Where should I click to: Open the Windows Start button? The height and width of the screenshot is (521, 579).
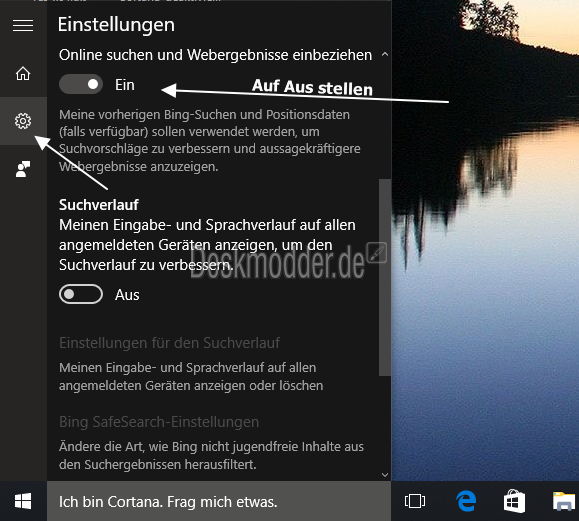[23, 501]
